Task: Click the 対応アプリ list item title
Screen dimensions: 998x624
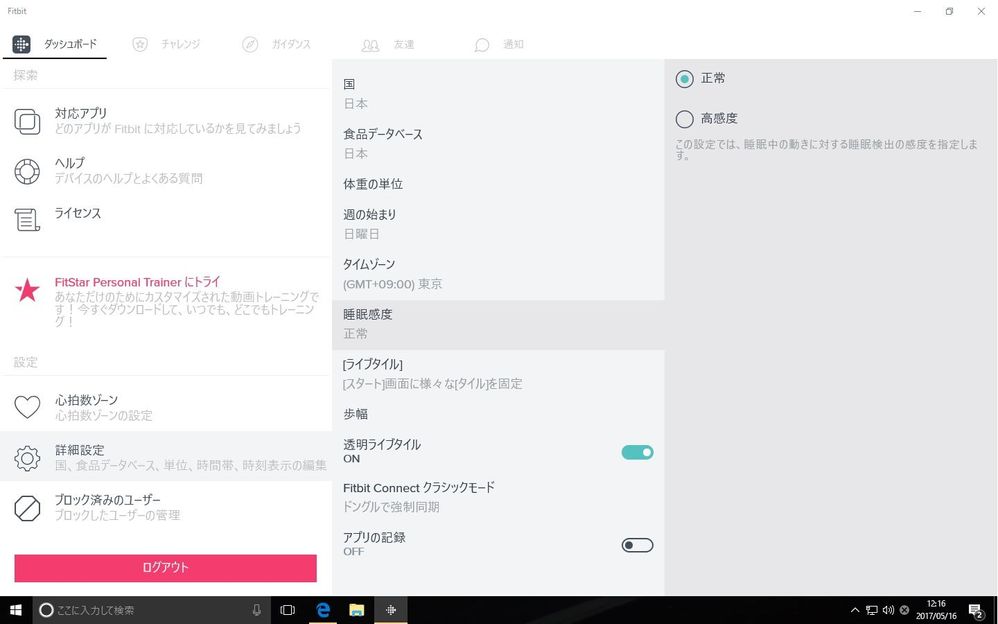Action: pyautogui.click(x=81, y=113)
